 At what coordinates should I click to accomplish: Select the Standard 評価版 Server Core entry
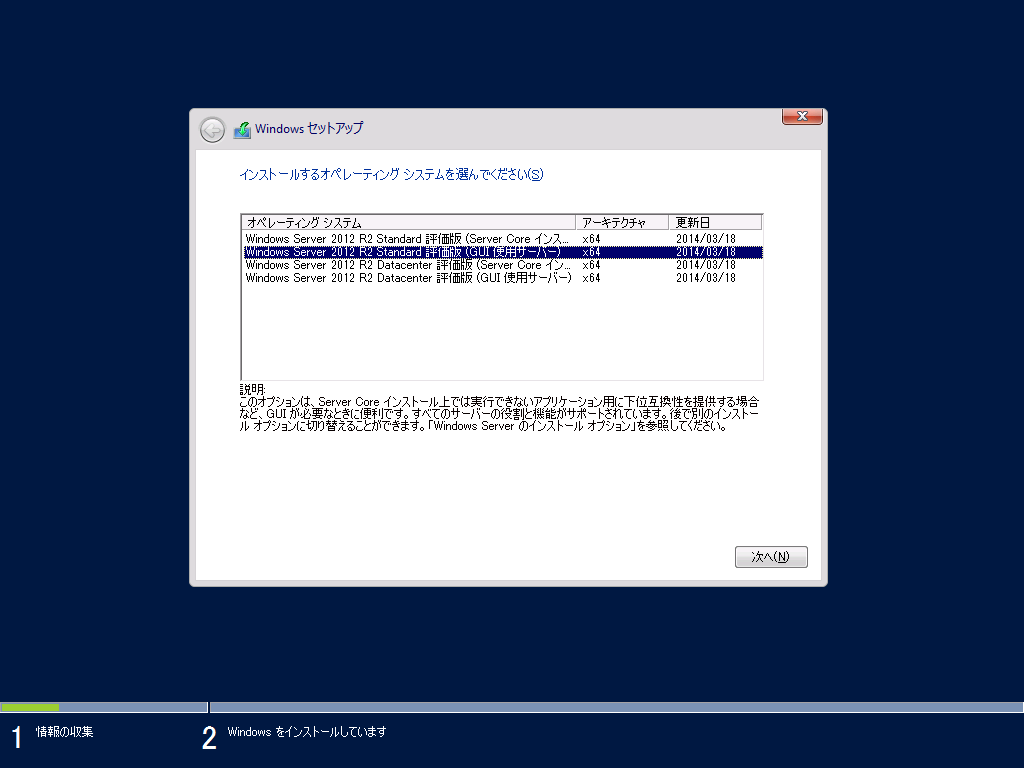pos(400,239)
